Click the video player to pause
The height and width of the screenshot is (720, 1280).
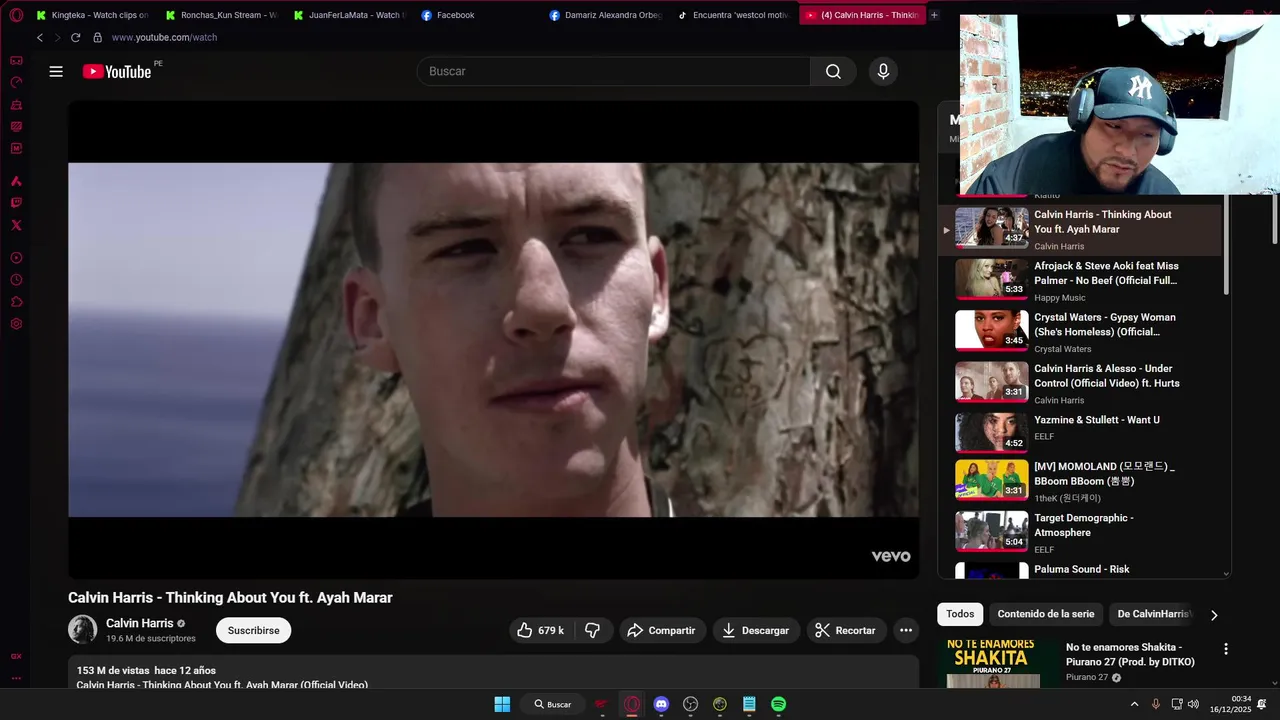click(x=493, y=340)
